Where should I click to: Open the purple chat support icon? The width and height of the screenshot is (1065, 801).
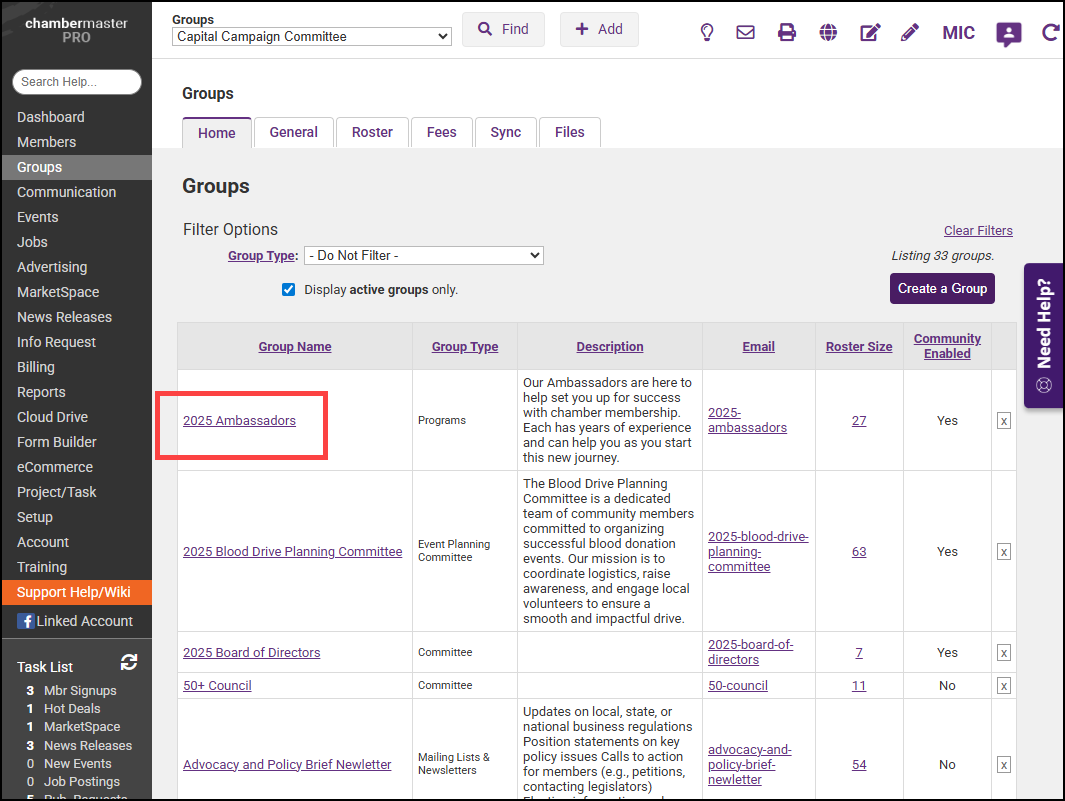[1008, 34]
